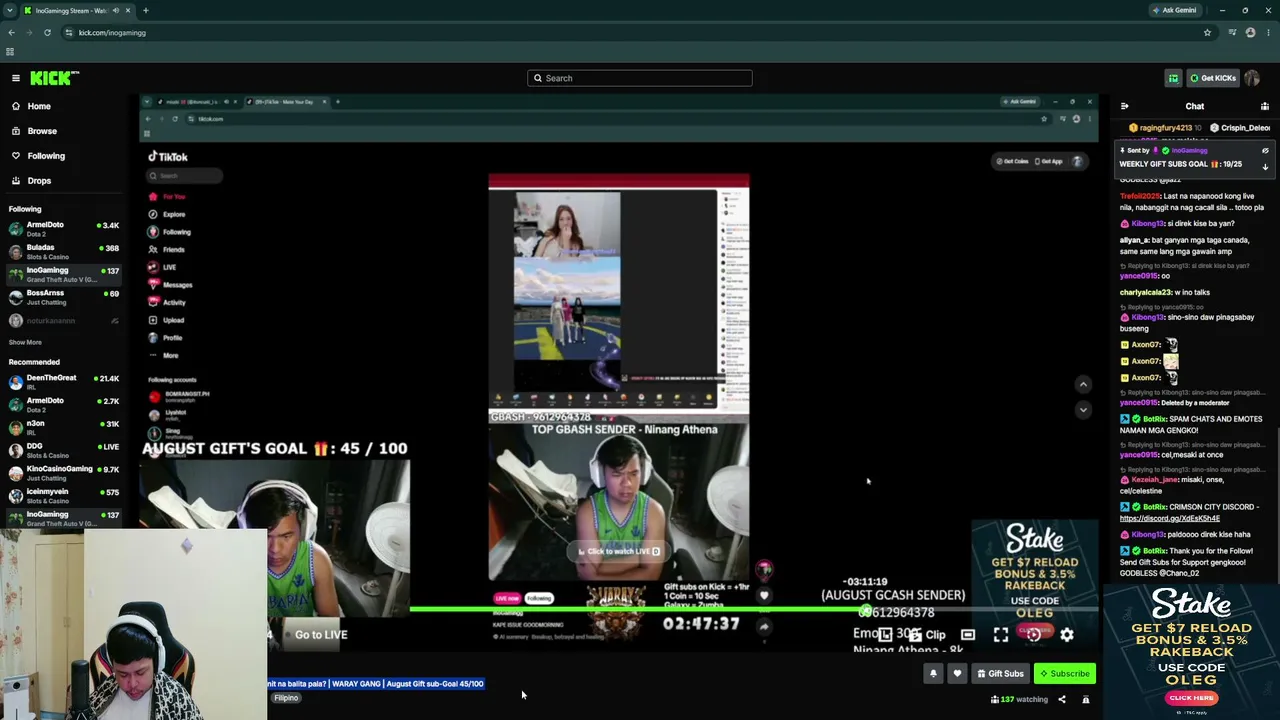Reload the Kick page

pos(47,32)
